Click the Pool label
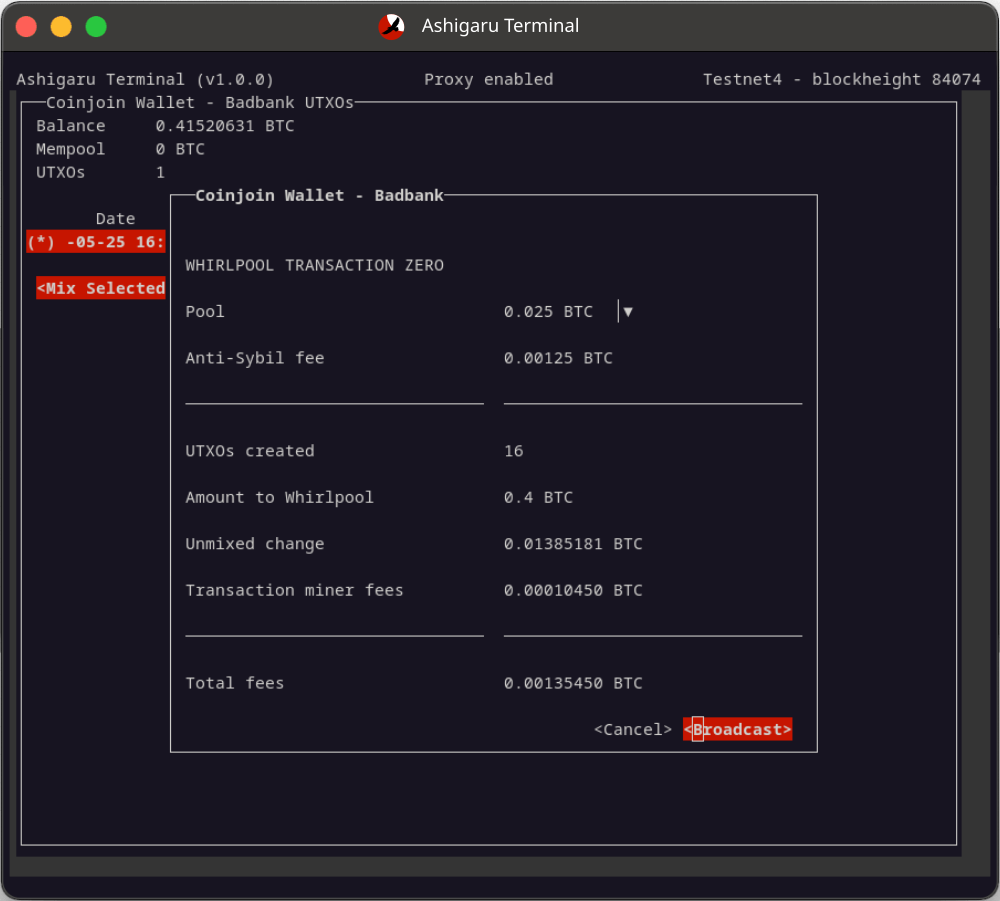This screenshot has width=1000, height=901. coord(205,312)
